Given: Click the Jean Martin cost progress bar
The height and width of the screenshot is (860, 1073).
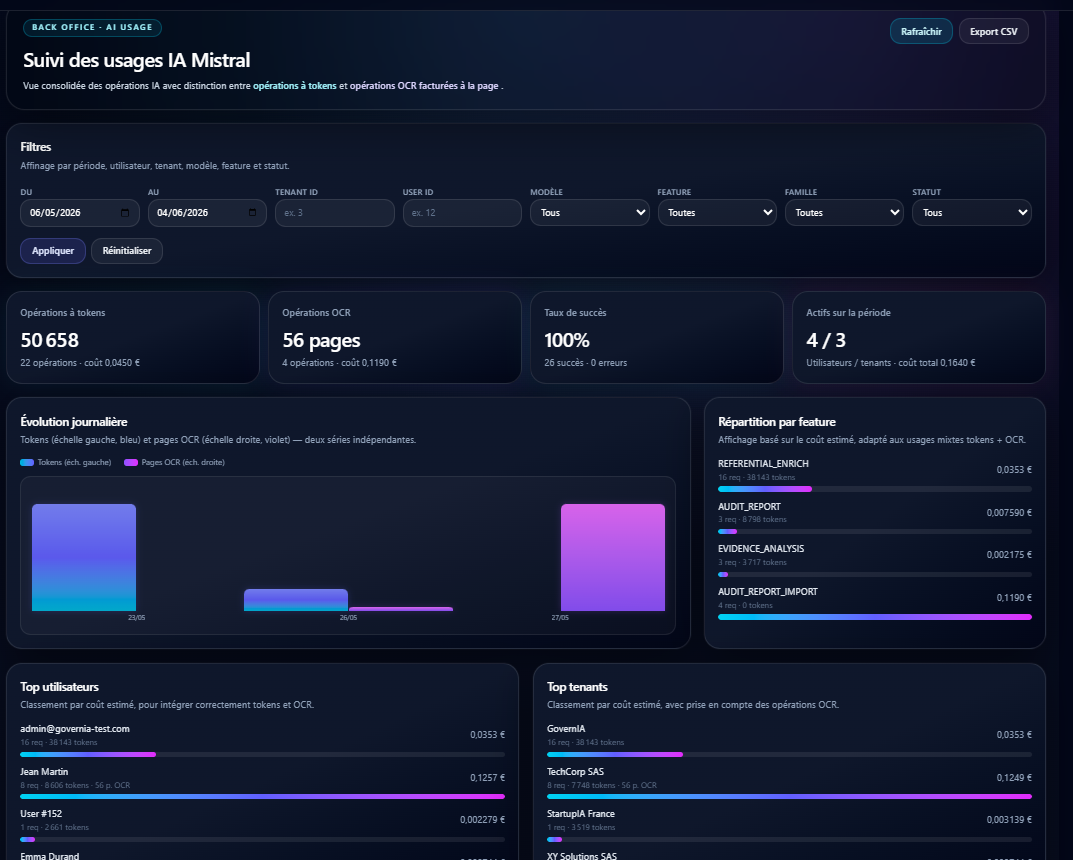Looking at the screenshot, I should point(263,796).
